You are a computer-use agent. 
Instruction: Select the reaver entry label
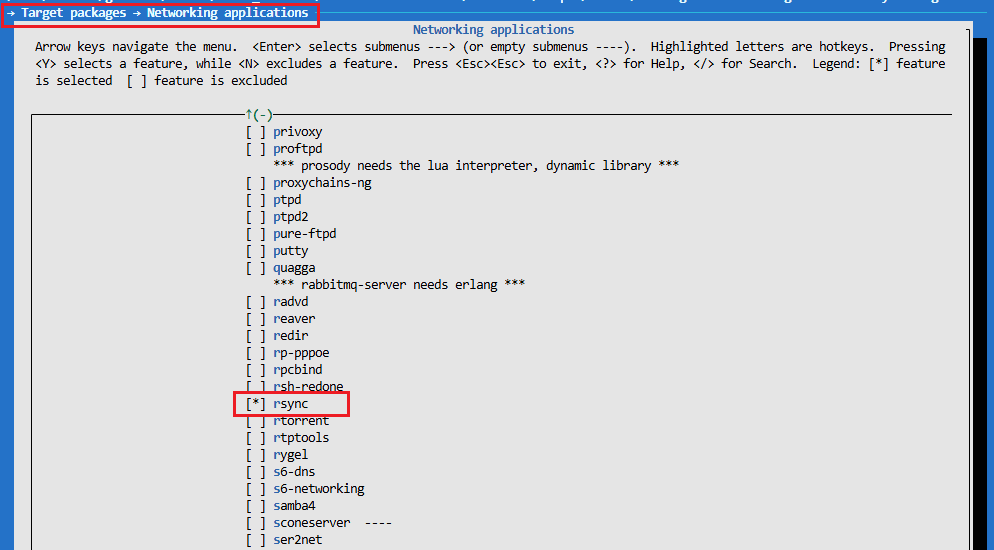(294, 319)
